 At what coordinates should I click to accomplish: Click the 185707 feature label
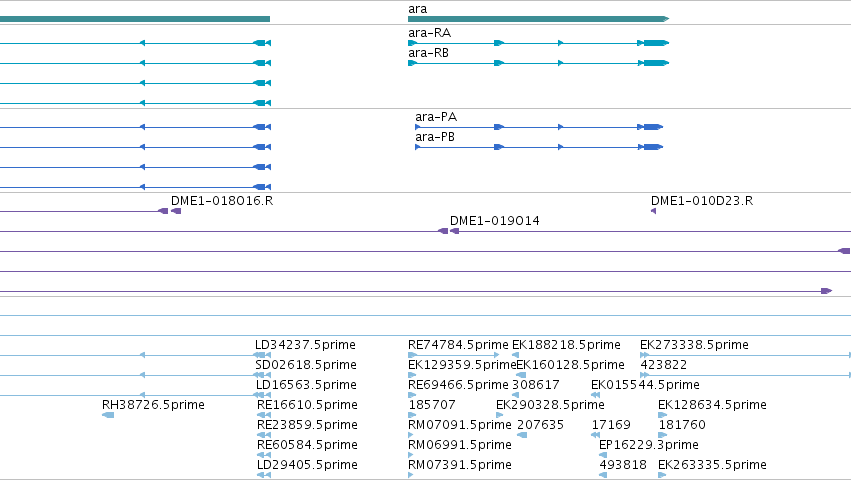tap(431, 405)
